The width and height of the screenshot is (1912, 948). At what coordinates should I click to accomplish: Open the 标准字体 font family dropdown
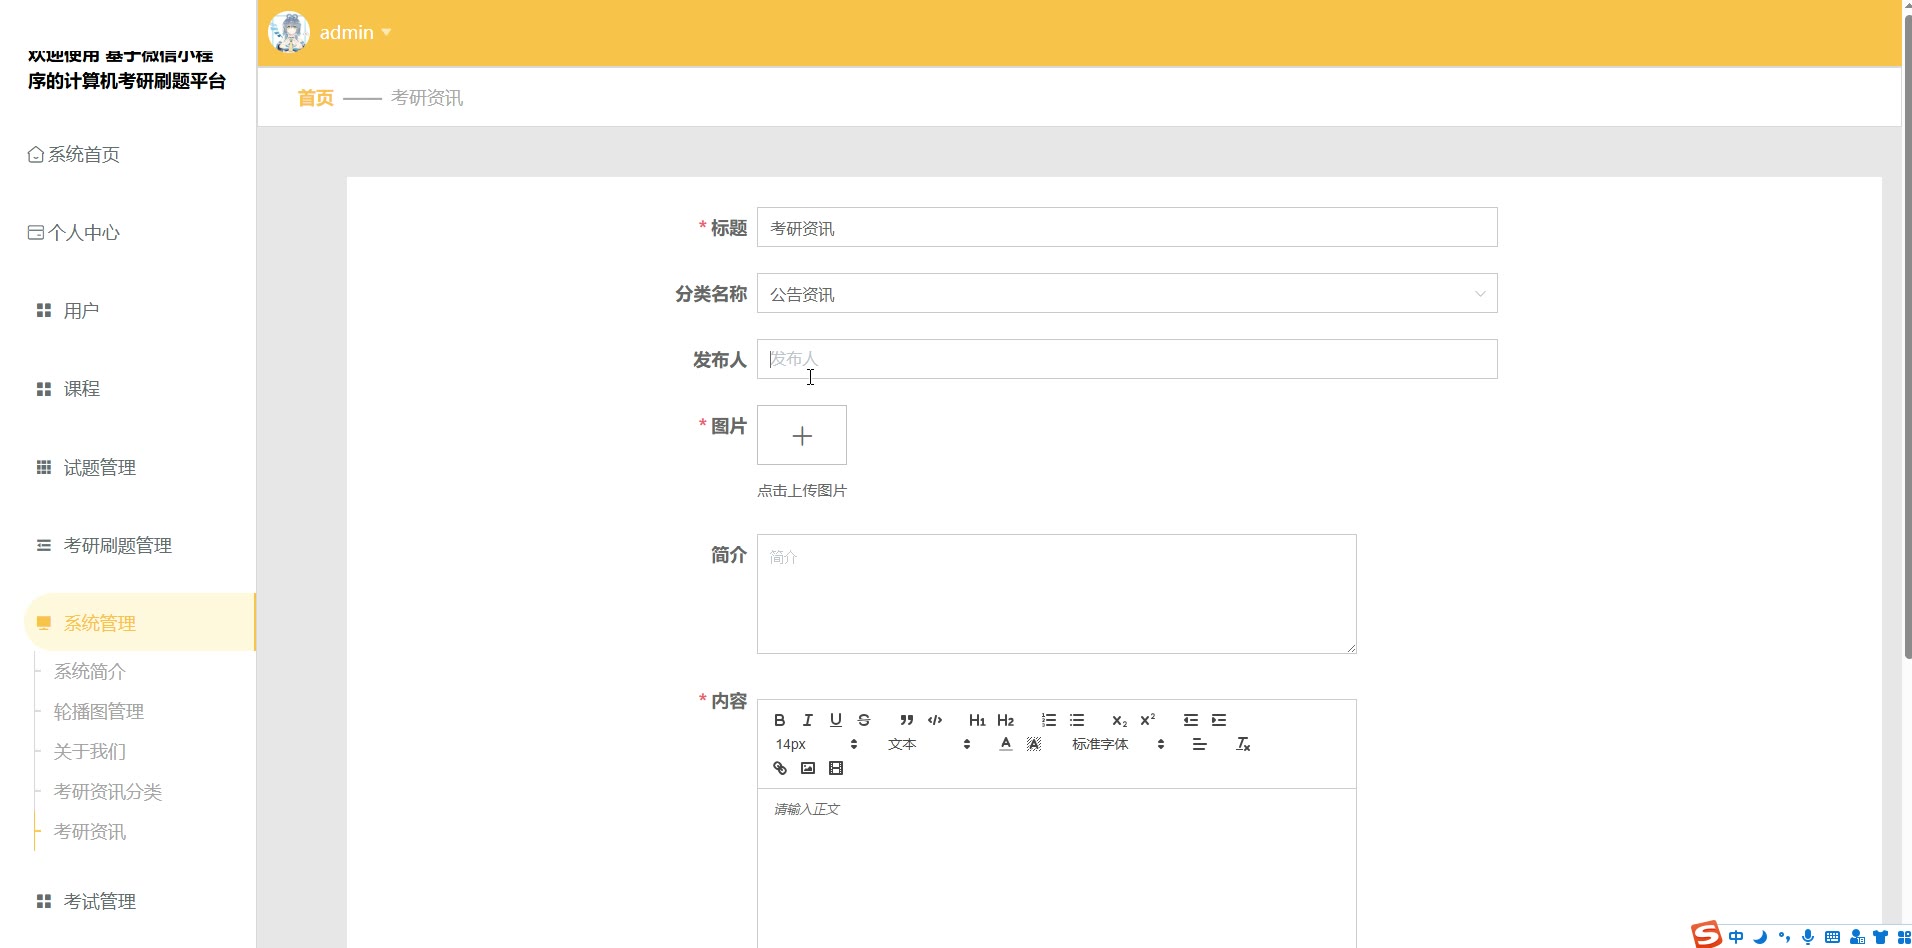tap(1117, 744)
